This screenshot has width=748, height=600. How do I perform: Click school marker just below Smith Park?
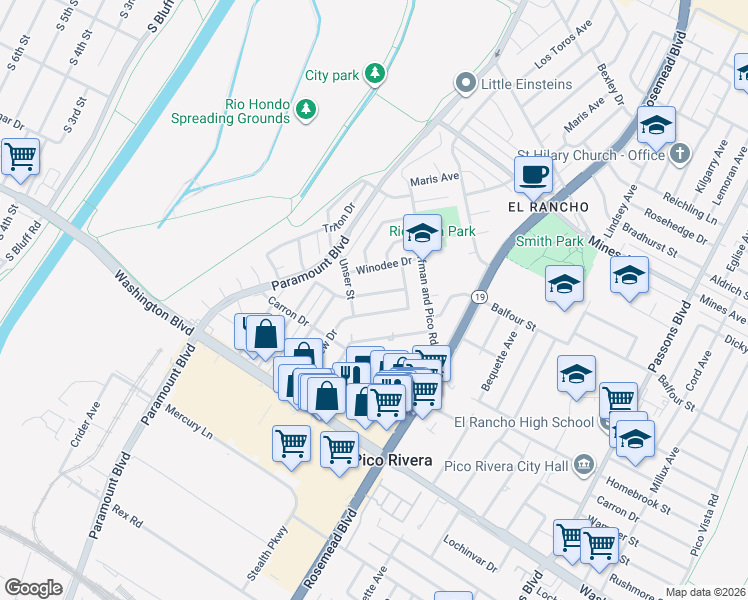(564, 285)
